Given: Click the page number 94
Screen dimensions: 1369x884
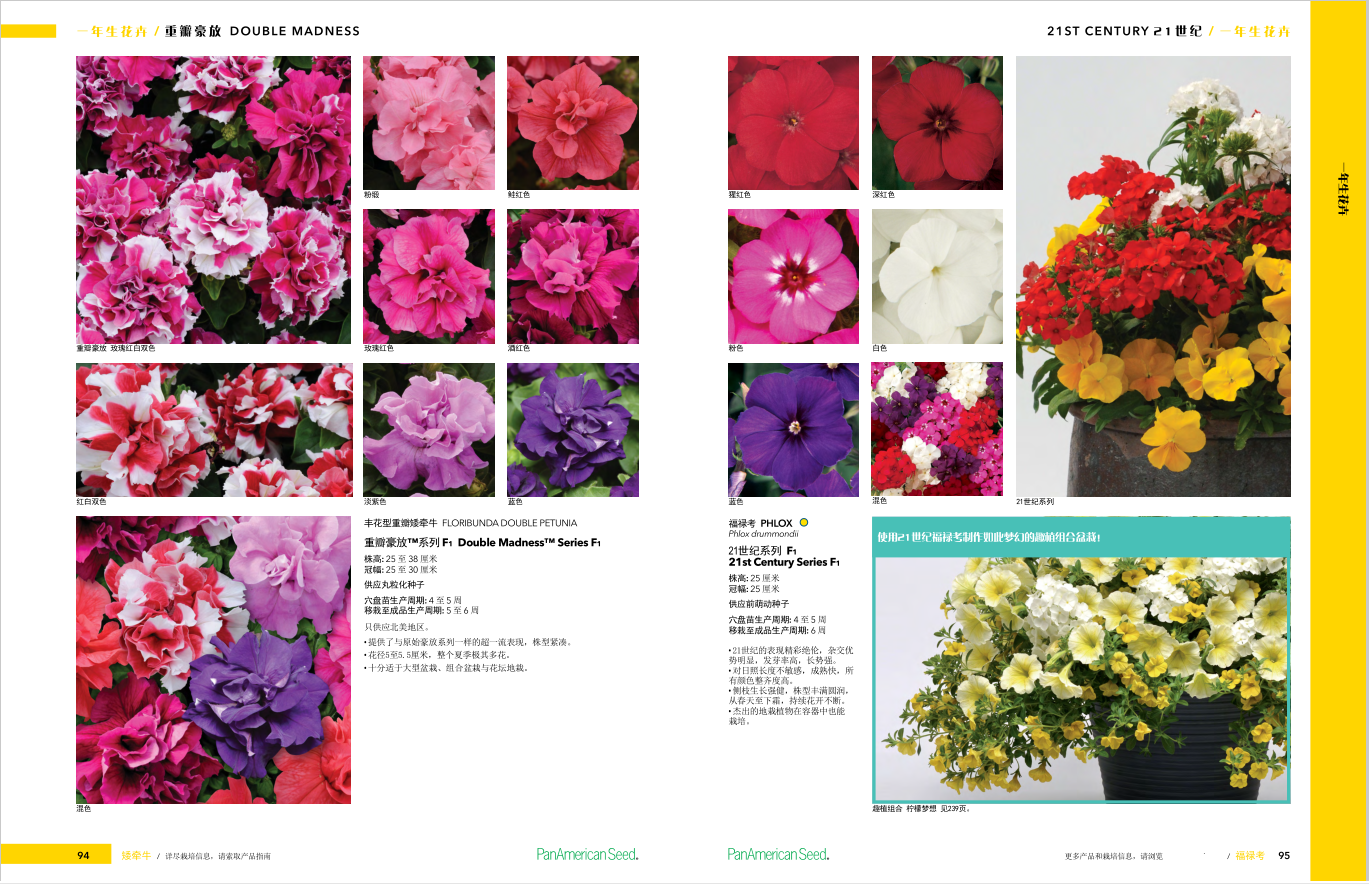Looking at the screenshot, I should point(84,856).
